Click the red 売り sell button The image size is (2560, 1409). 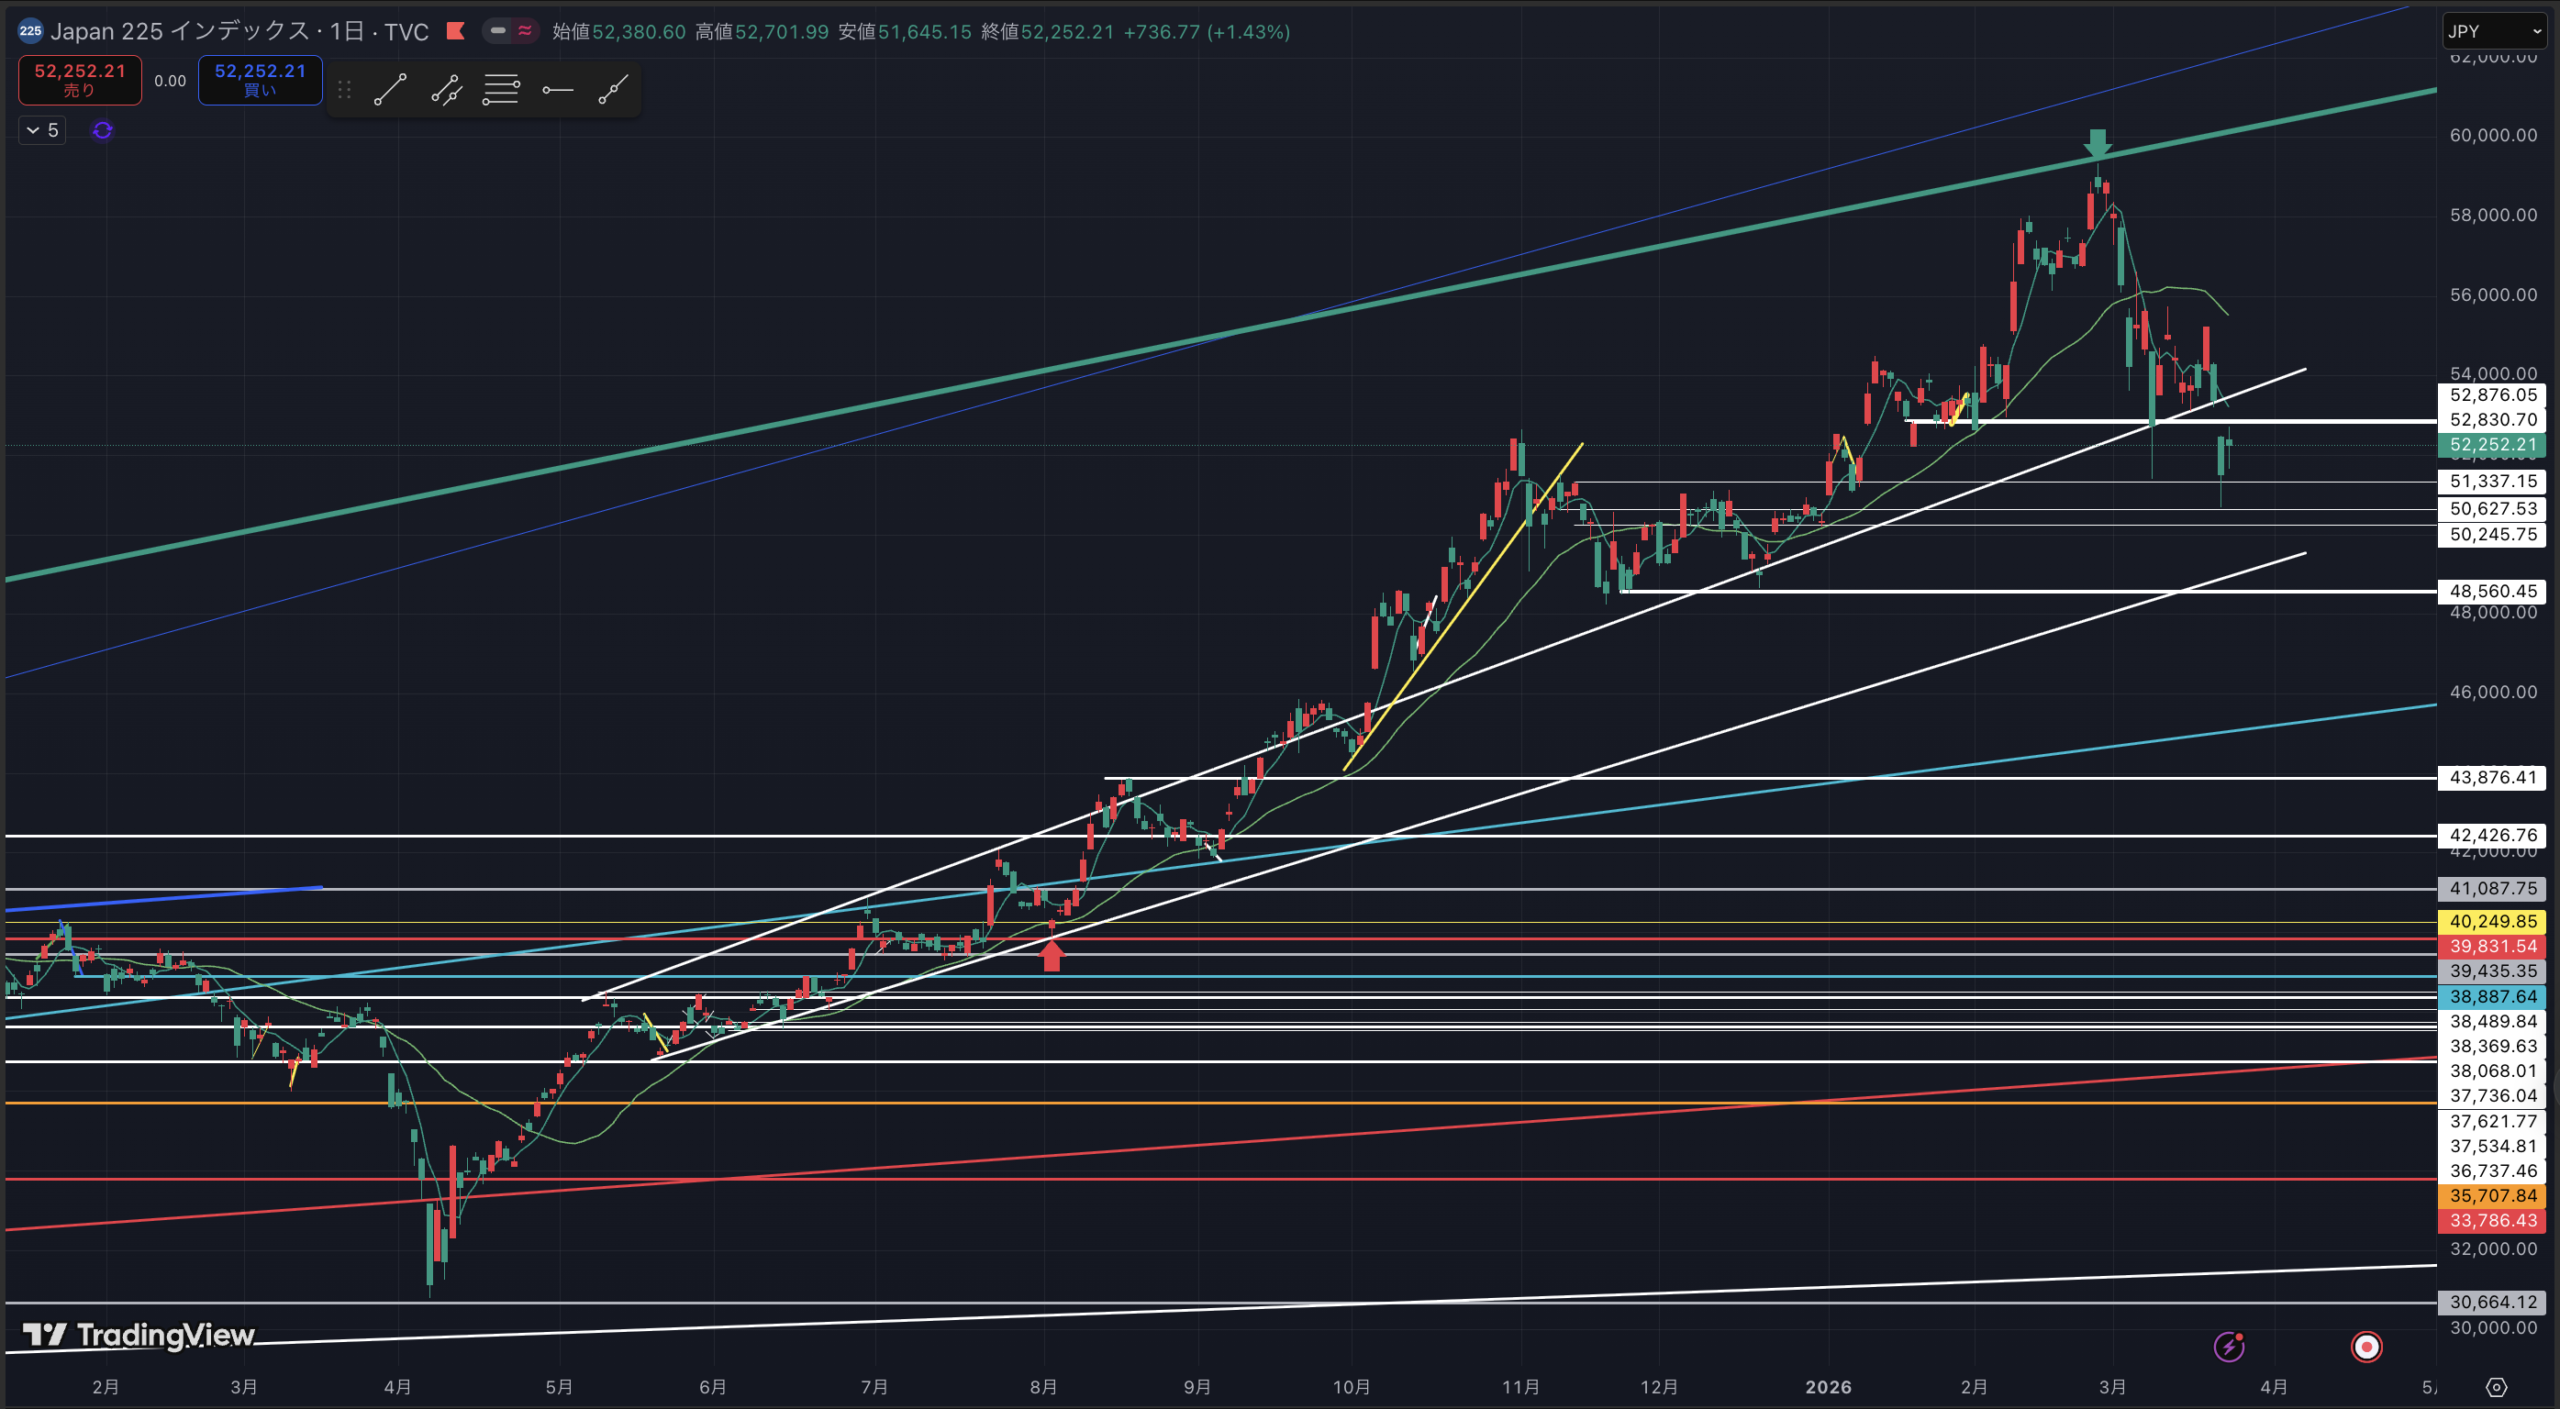pos(80,80)
